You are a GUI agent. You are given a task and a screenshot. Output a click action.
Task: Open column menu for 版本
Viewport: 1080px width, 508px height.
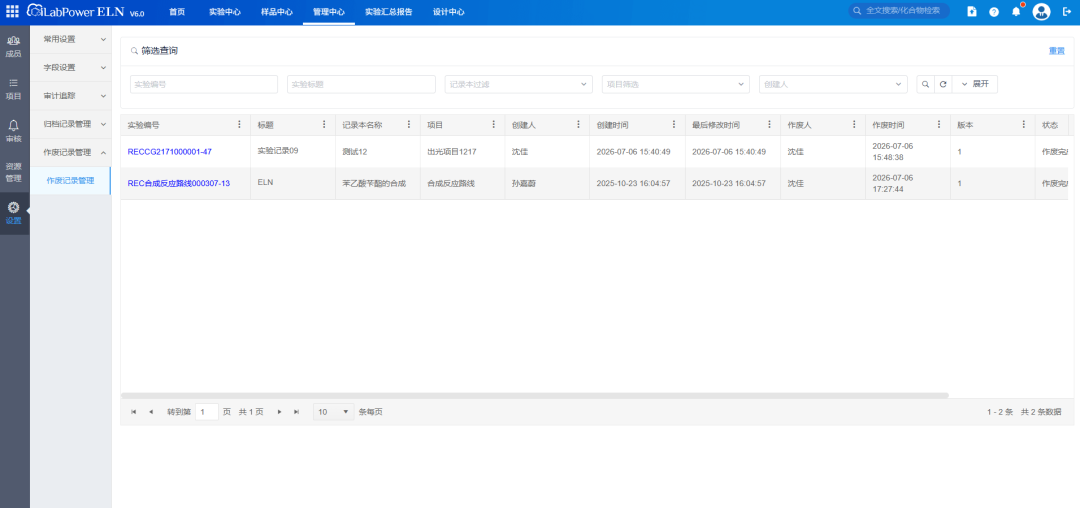pos(1024,125)
